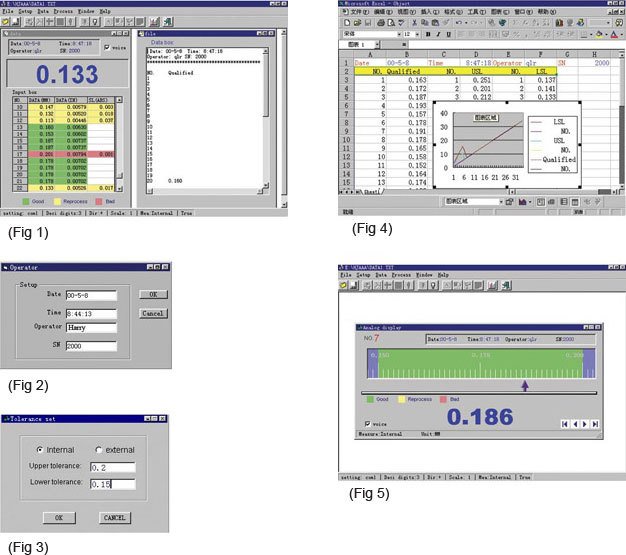The width and height of the screenshot is (626, 555).
Task: Open the chart objects dropdown on chart toolbar
Action: click(x=501, y=202)
